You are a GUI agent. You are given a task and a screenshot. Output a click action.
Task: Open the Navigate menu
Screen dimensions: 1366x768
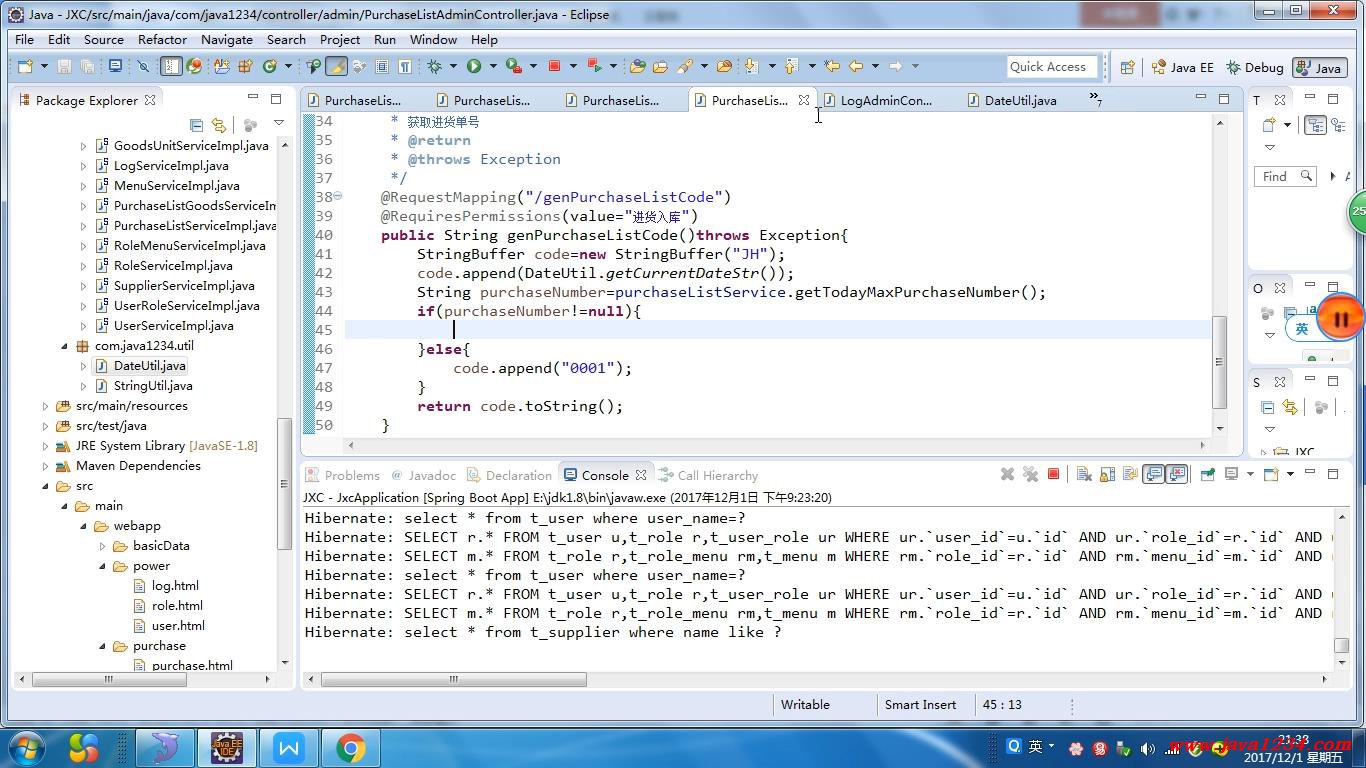tap(227, 39)
